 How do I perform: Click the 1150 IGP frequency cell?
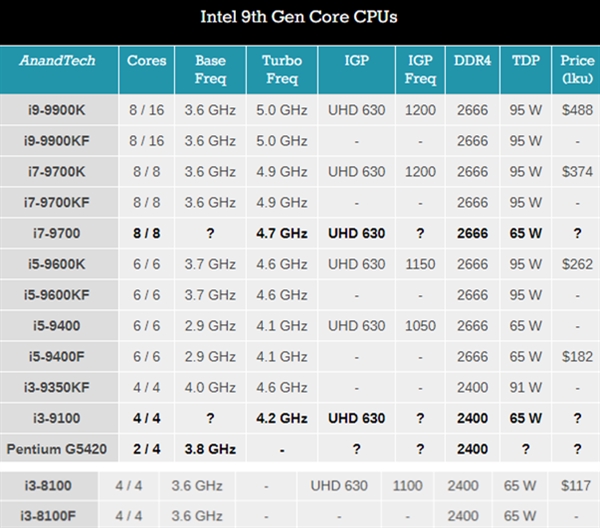[x=420, y=264]
